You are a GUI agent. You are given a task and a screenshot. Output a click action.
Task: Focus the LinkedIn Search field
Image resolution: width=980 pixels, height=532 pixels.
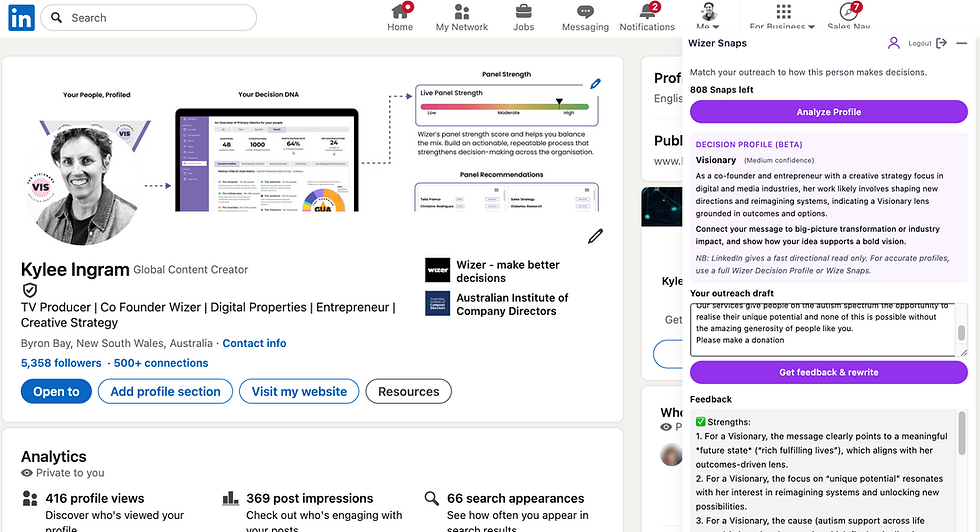pyautogui.click(x=149, y=18)
